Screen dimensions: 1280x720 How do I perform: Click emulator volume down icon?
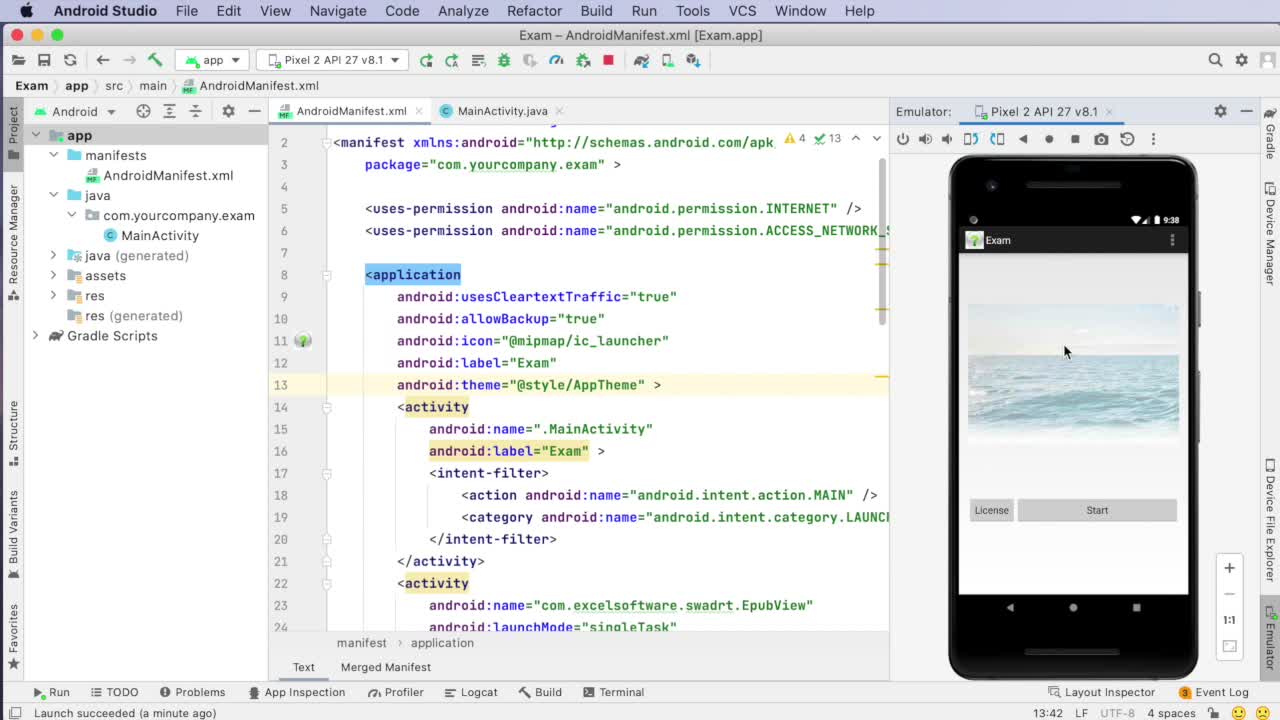[x=947, y=139]
